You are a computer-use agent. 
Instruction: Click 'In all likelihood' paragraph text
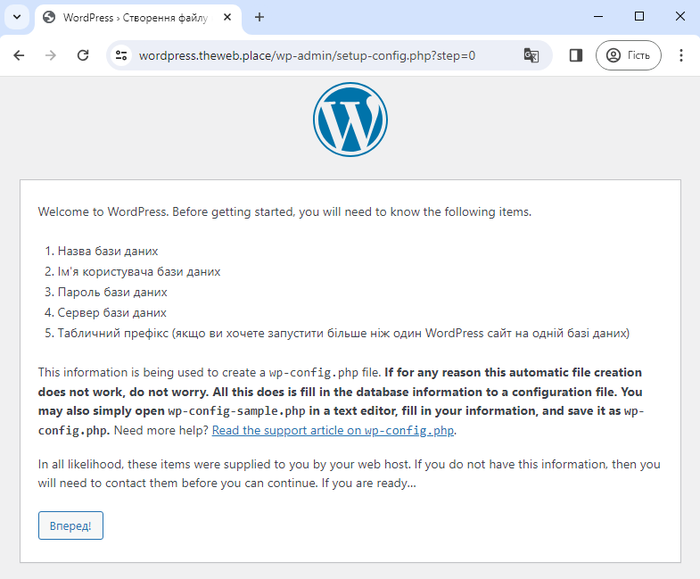coord(349,473)
